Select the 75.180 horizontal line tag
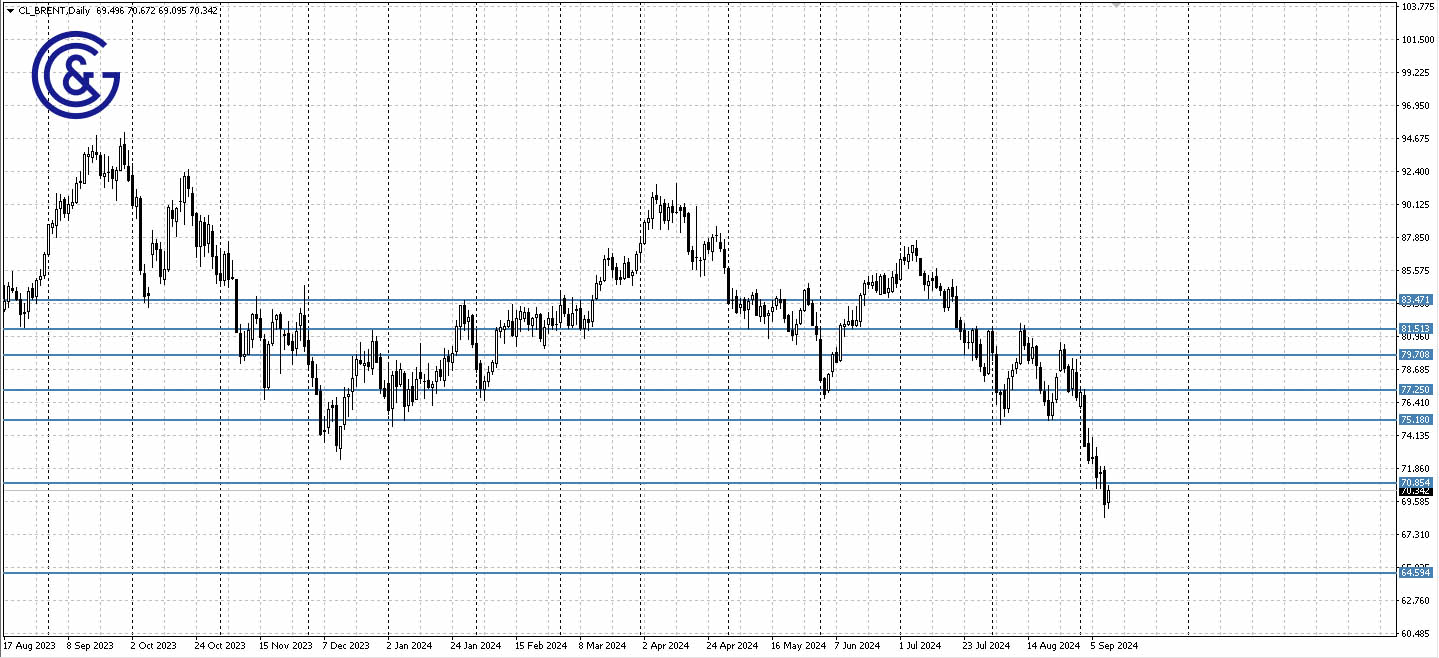 click(1416, 419)
